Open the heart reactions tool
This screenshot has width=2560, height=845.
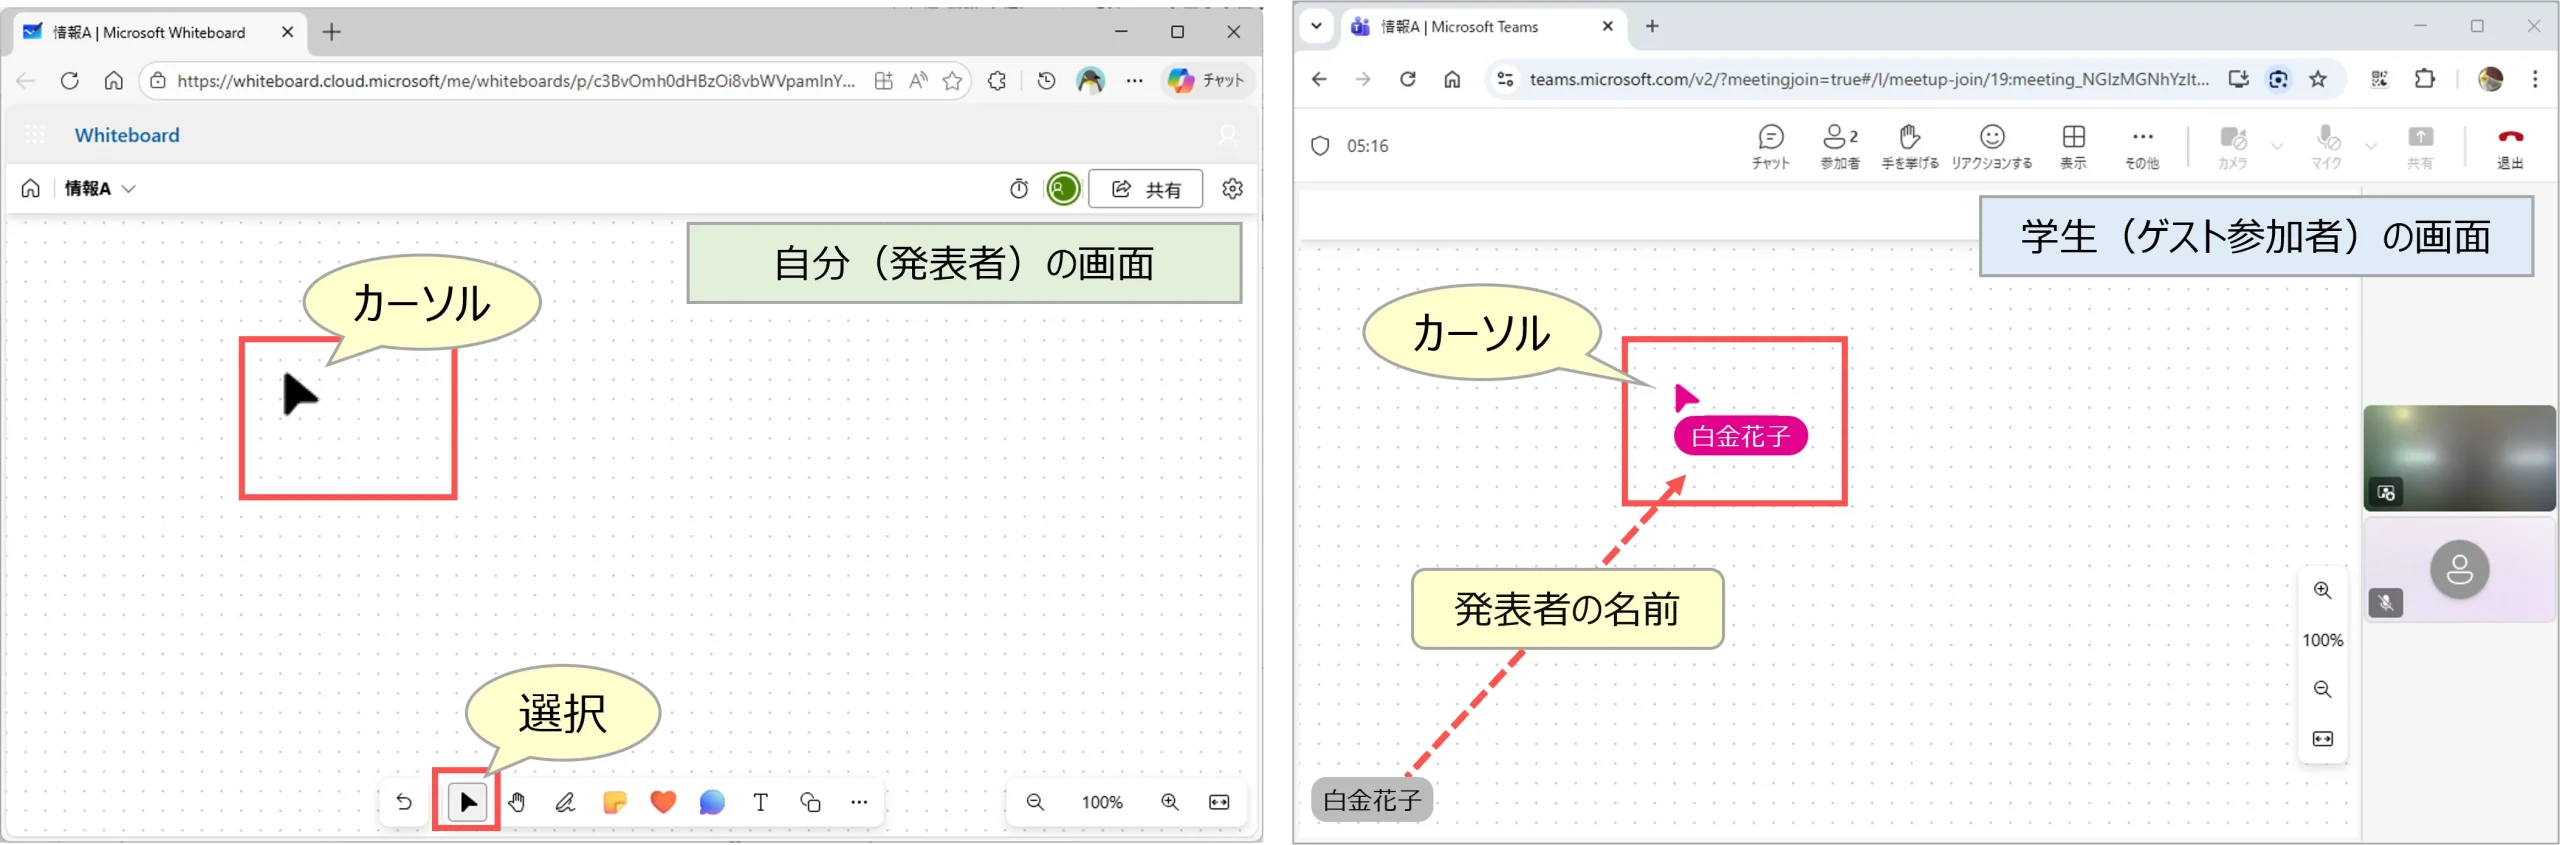663,802
